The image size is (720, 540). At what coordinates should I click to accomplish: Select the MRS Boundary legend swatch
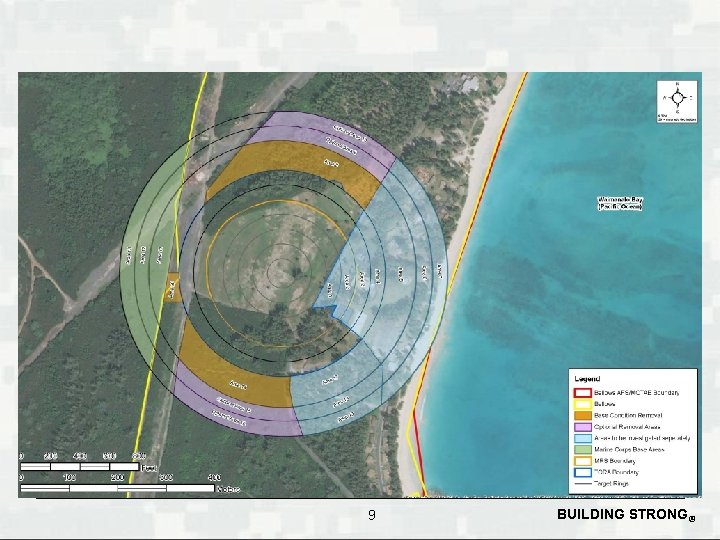(583, 461)
